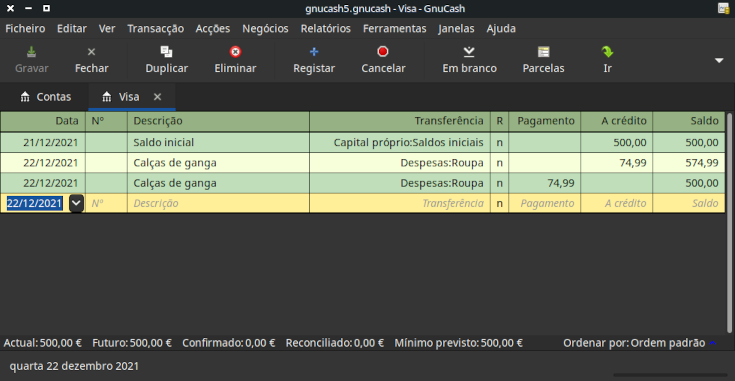735x381 pixels.
Task: Click the Pagamento column header
Action: pyautogui.click(x=545, y=121)
